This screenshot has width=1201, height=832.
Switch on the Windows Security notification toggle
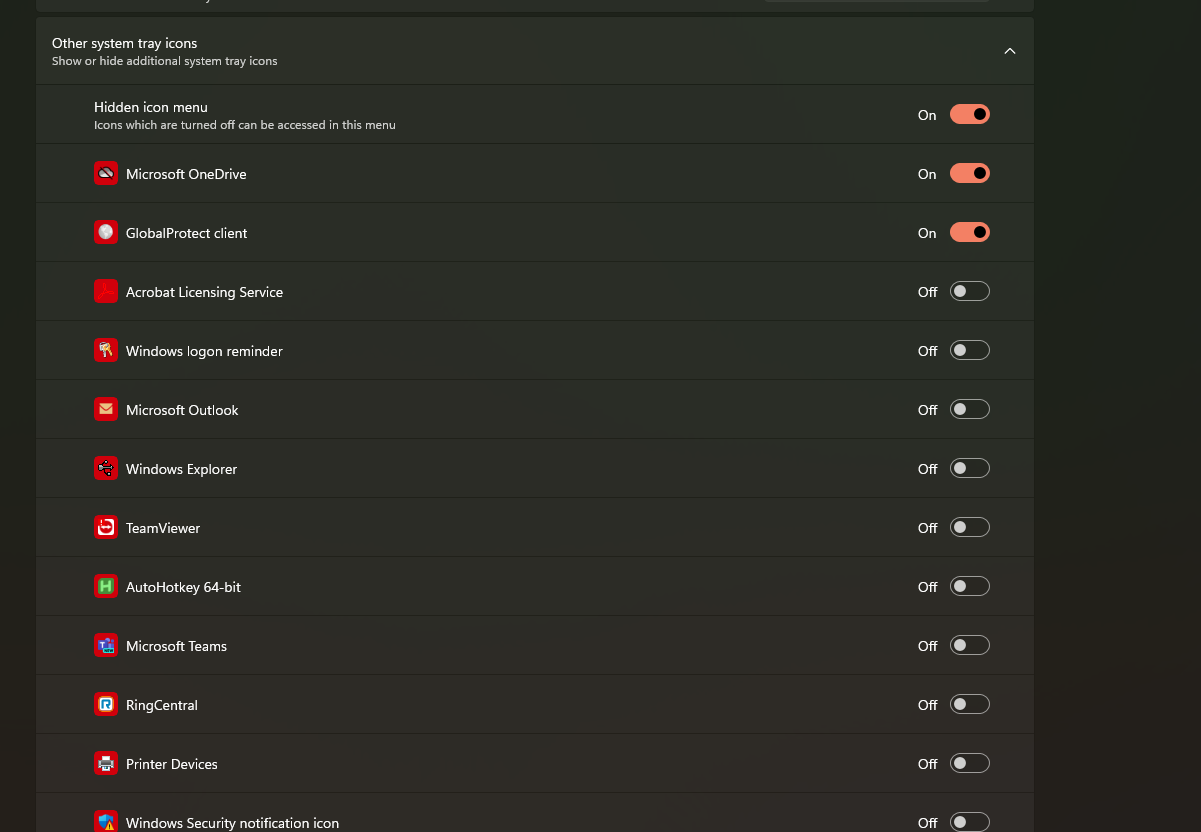pos(969,823)
